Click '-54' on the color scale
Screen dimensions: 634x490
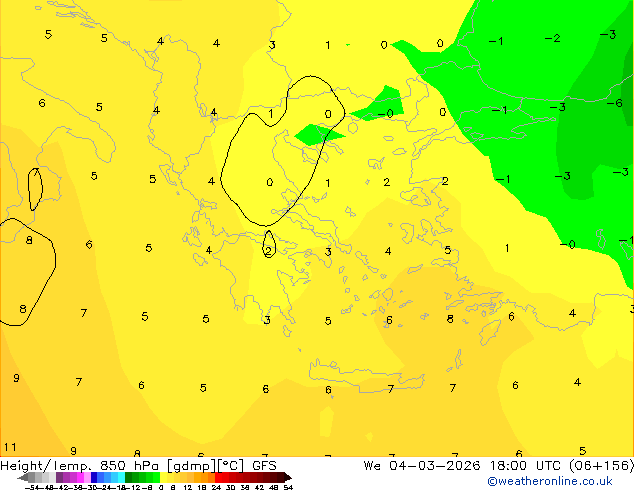[32, 487]
